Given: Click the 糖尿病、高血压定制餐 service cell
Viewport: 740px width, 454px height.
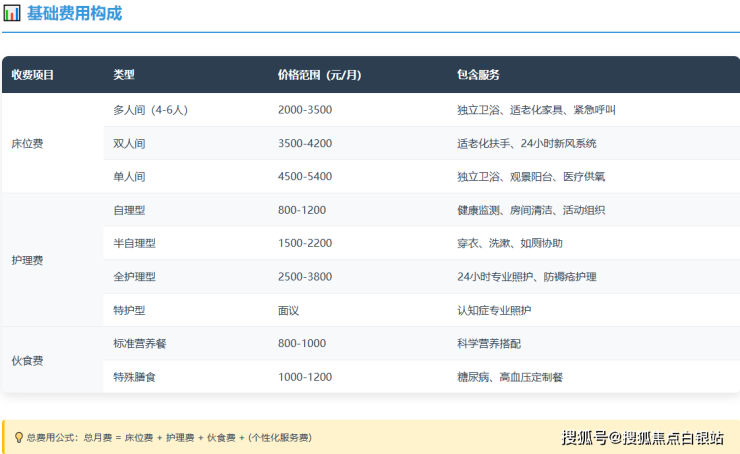Looking at the screenshot, I should (x=510, y=377).
